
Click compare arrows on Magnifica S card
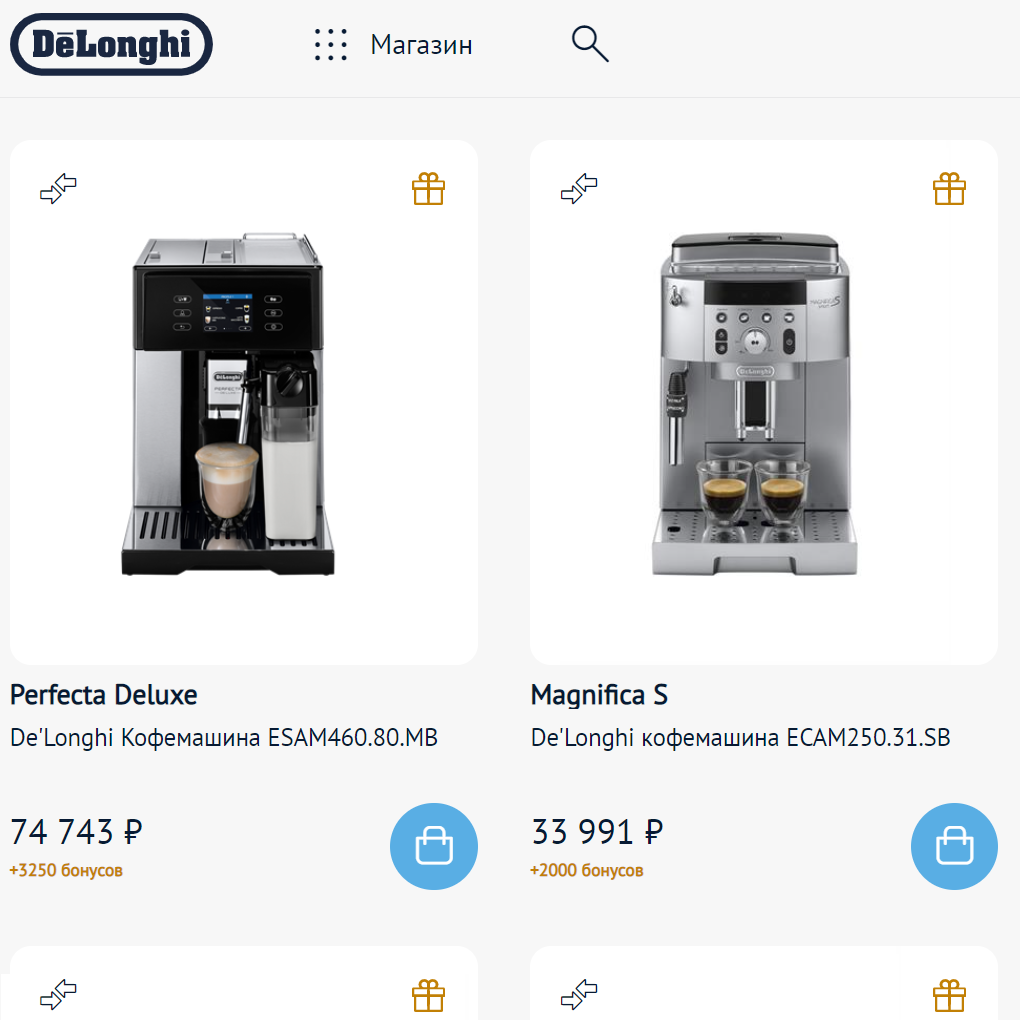tap(579, 189)
